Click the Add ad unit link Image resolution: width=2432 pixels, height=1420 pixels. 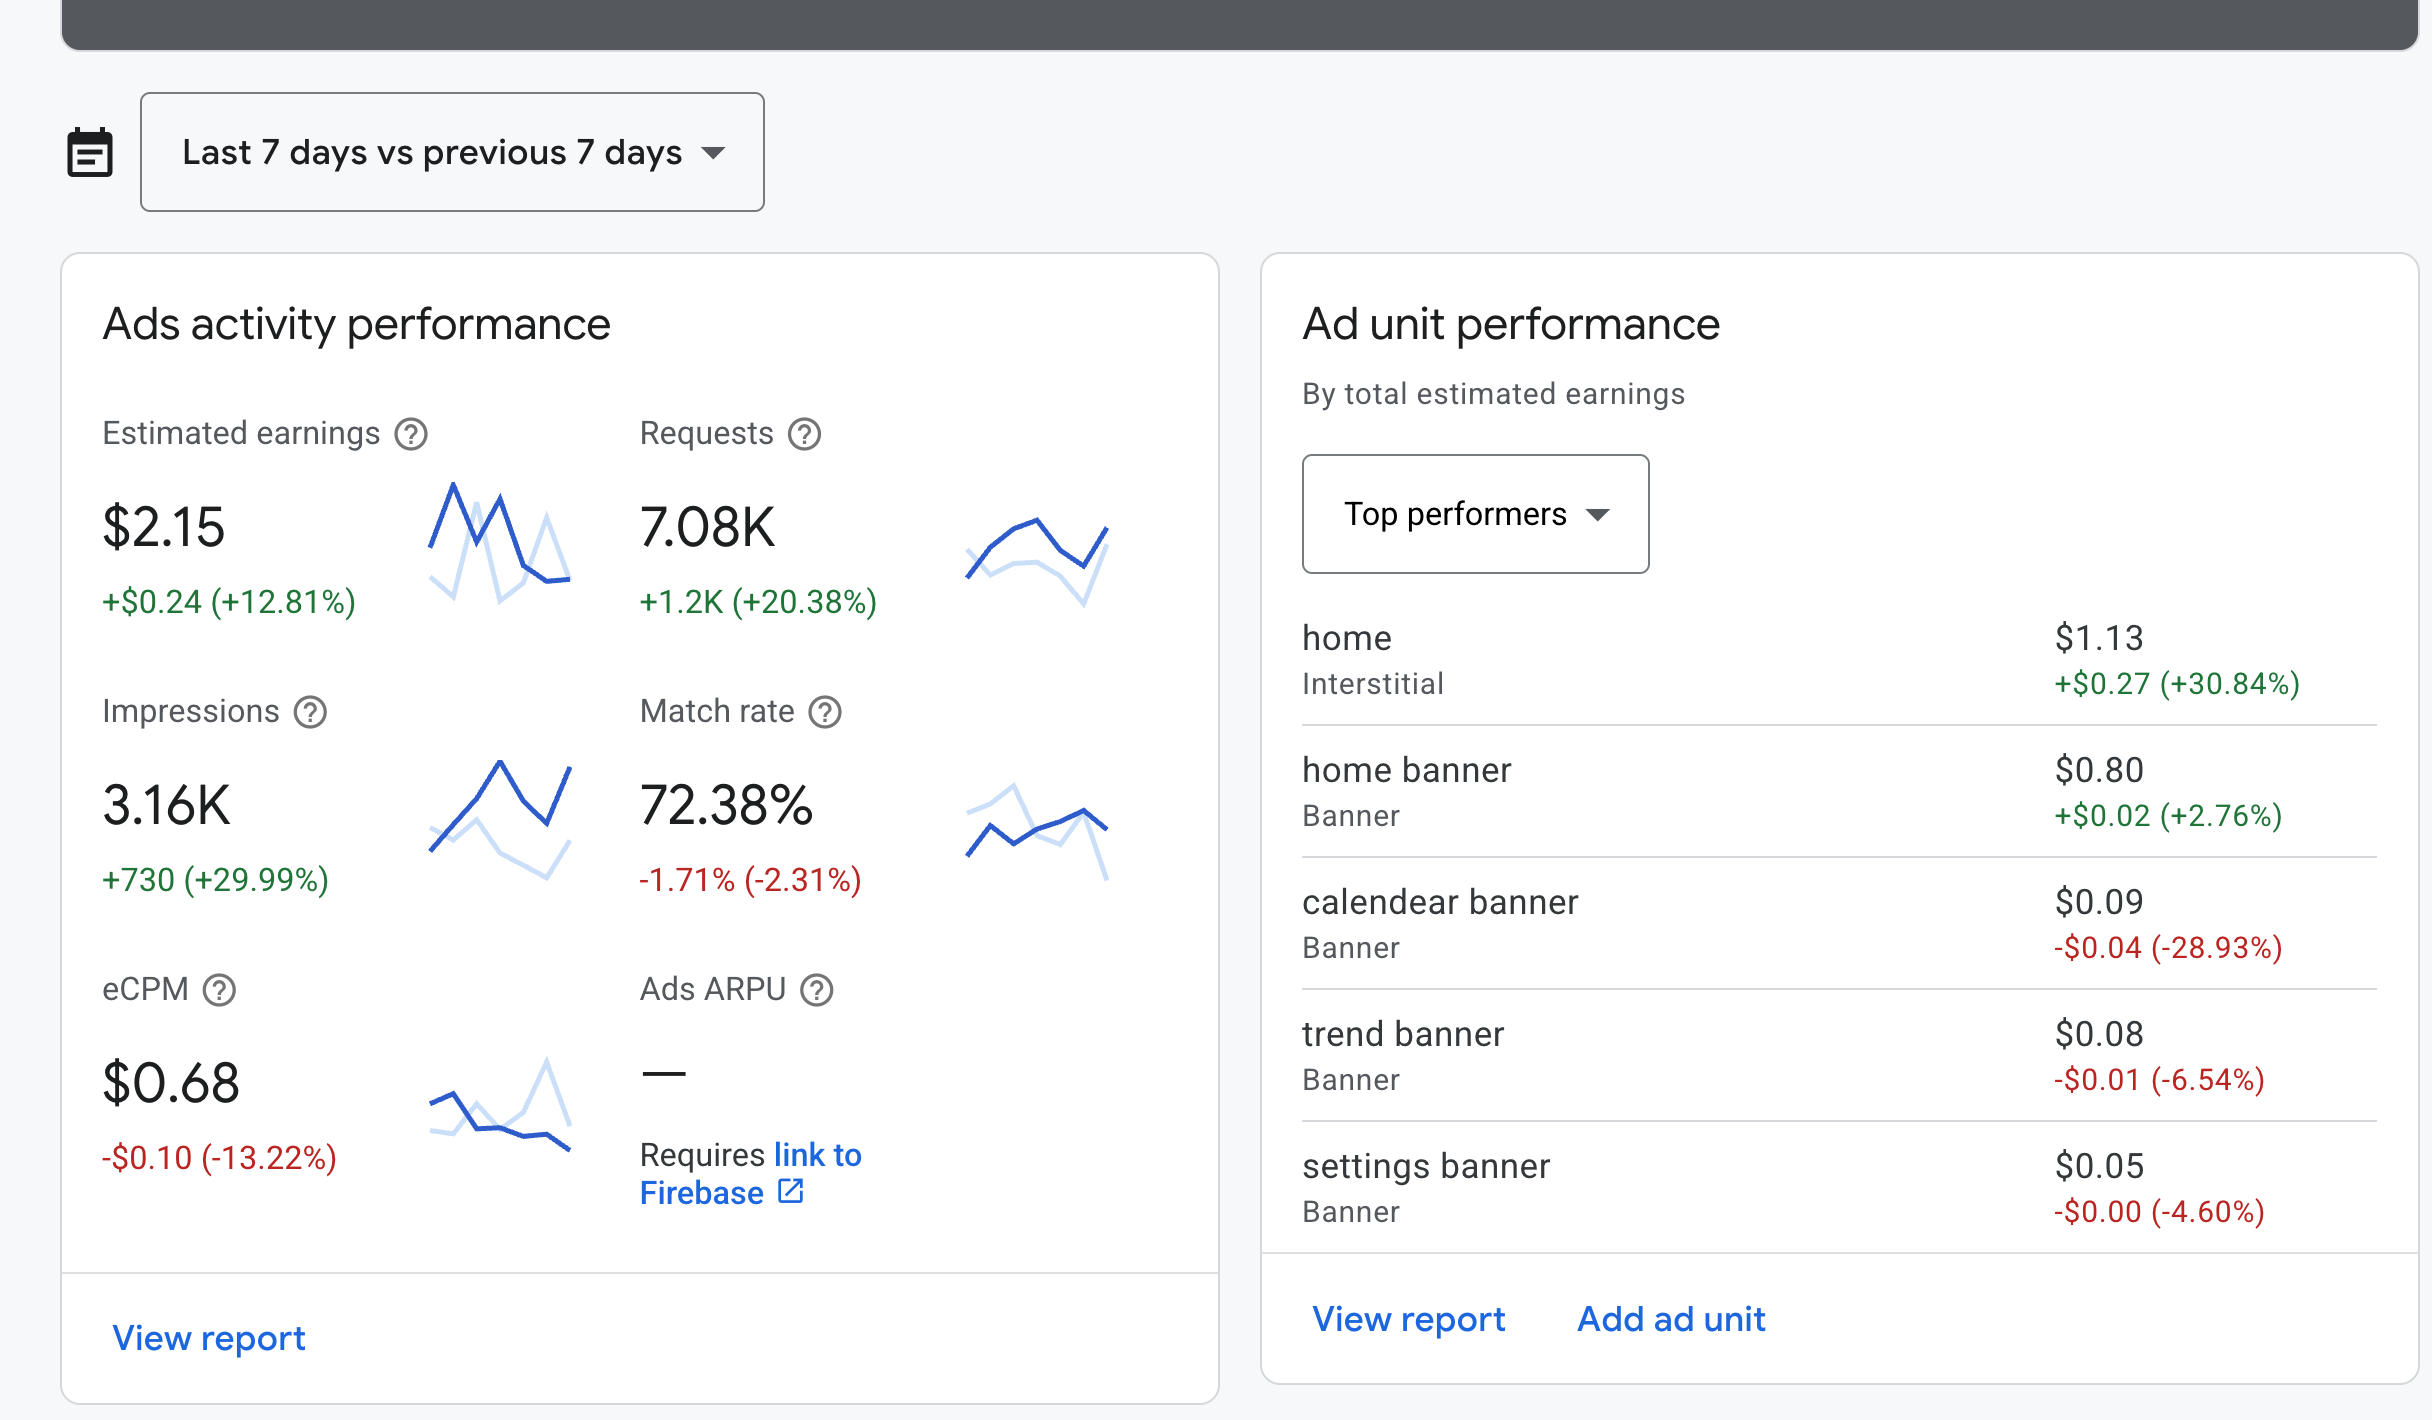(x=1671, y=1319)
